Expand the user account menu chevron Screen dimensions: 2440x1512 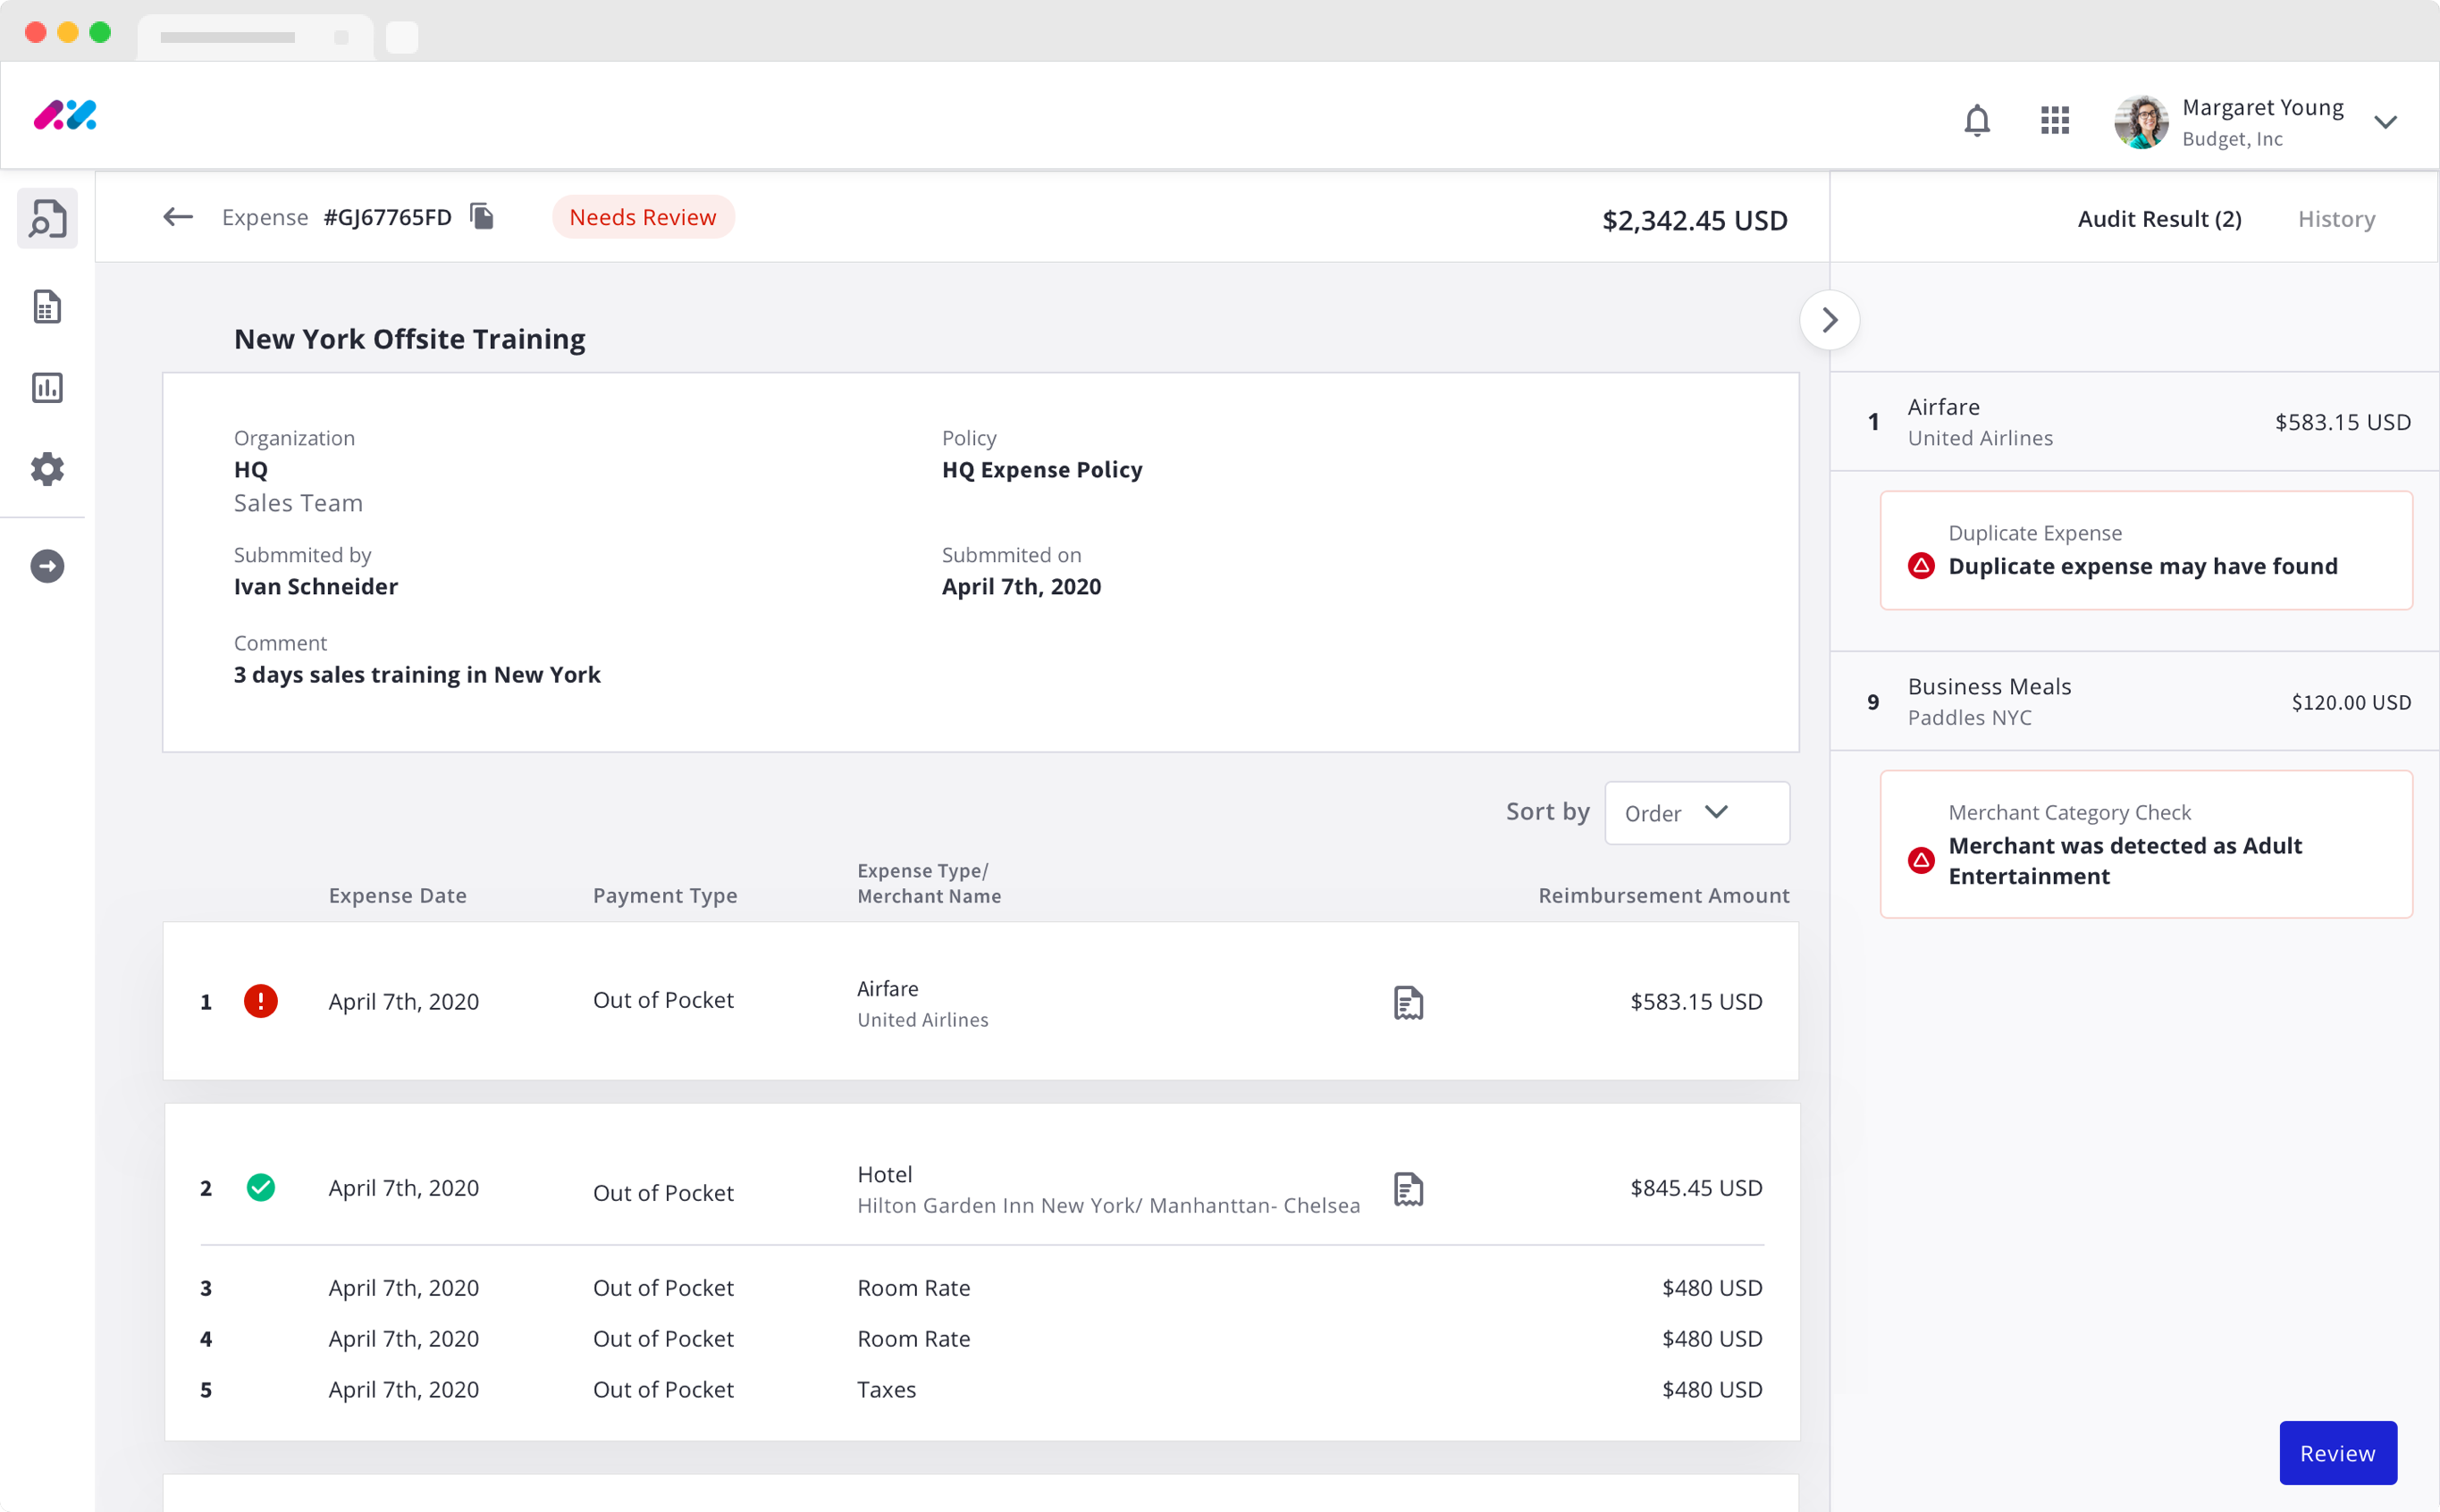[2385, 122]
